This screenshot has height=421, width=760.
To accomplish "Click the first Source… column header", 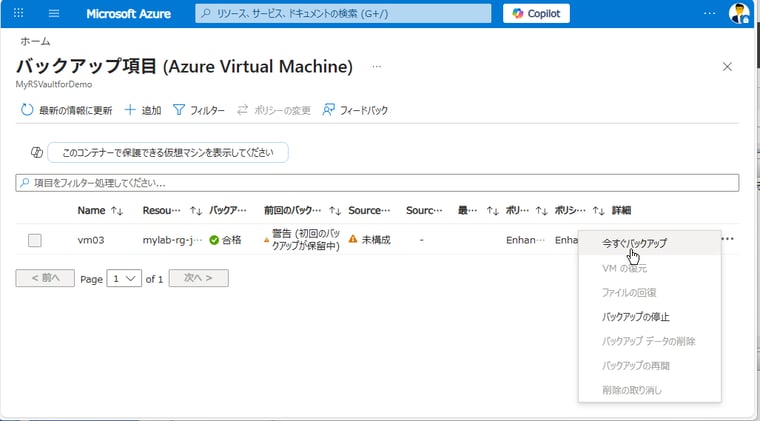I will tap(369, 210).
